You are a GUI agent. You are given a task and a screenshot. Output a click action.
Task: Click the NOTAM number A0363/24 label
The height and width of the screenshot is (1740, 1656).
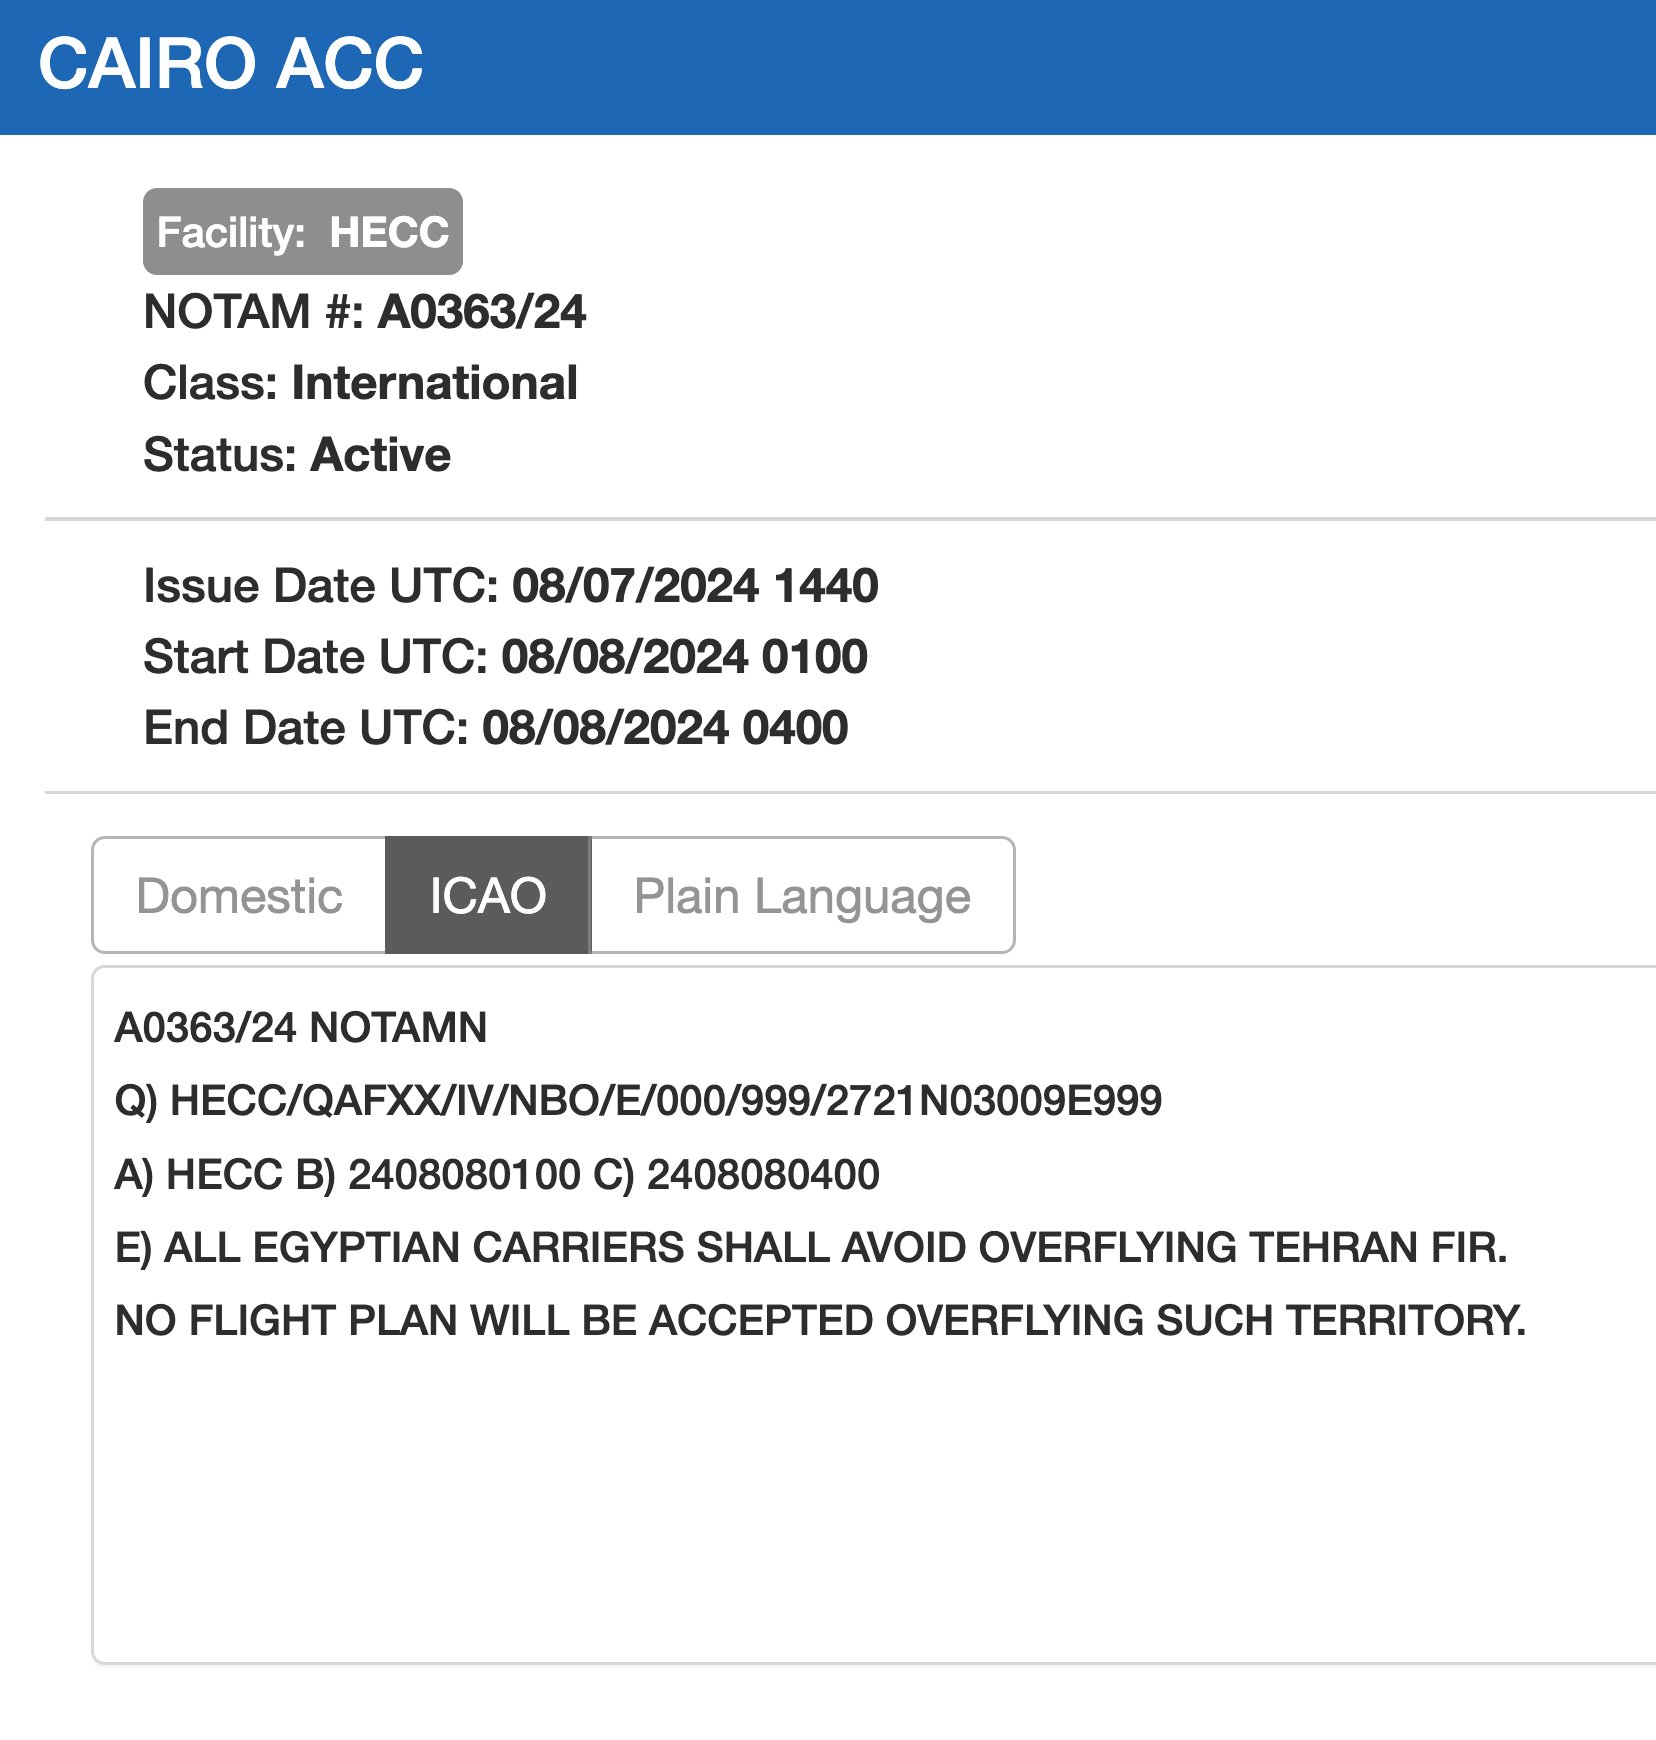coord(364,312)
